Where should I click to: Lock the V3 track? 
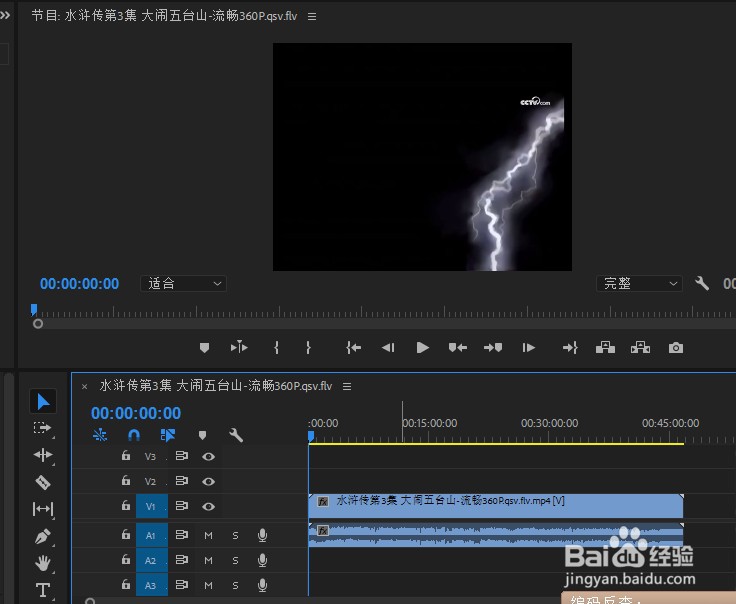[126, 455]
